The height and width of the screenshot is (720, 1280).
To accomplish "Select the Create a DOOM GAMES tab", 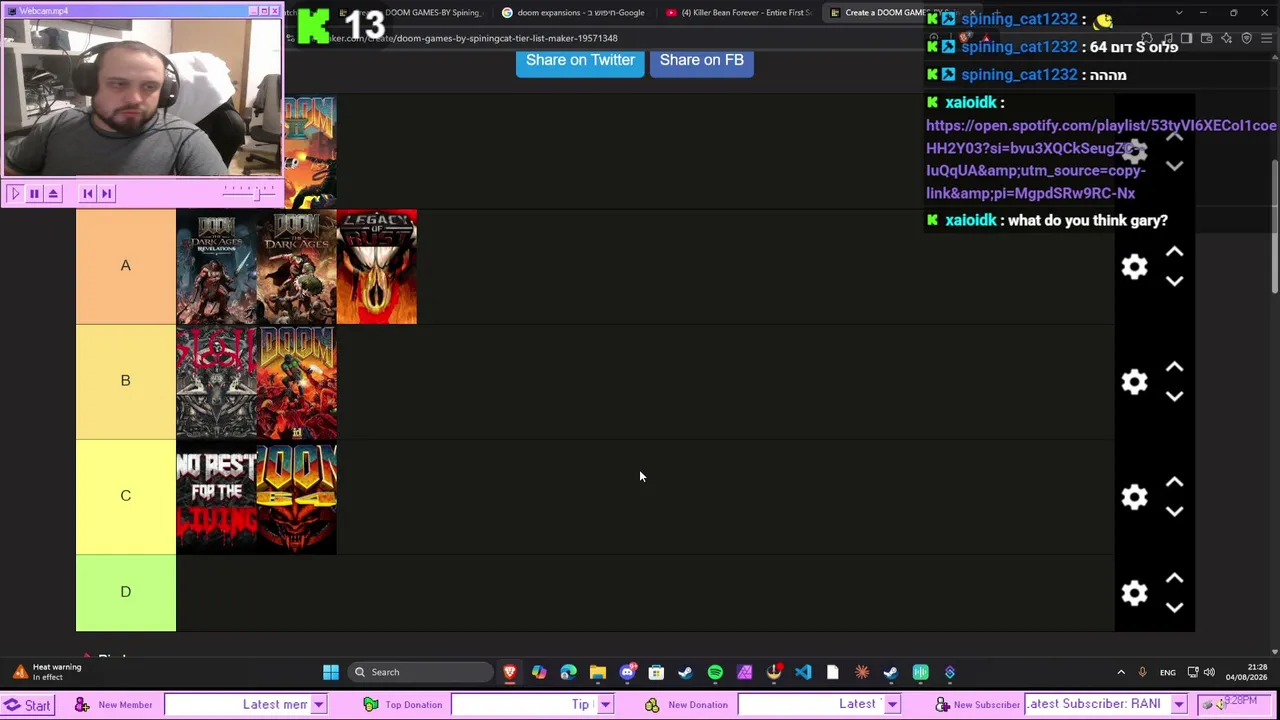I will [893, 13].
